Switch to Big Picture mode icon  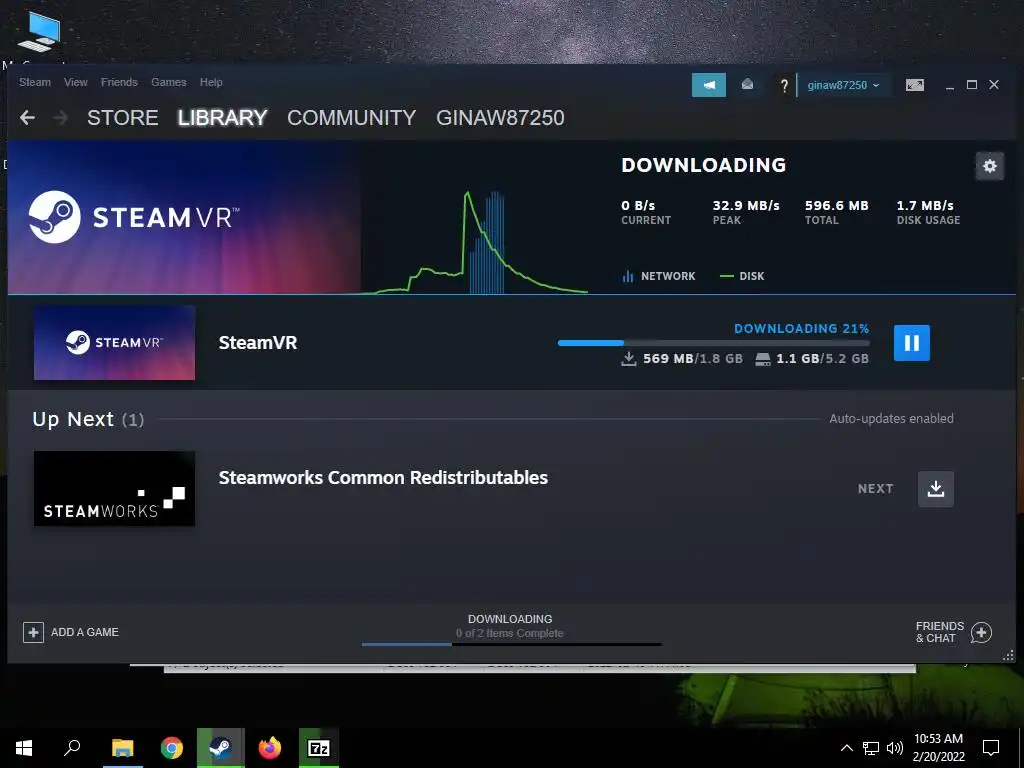(914, 85)
